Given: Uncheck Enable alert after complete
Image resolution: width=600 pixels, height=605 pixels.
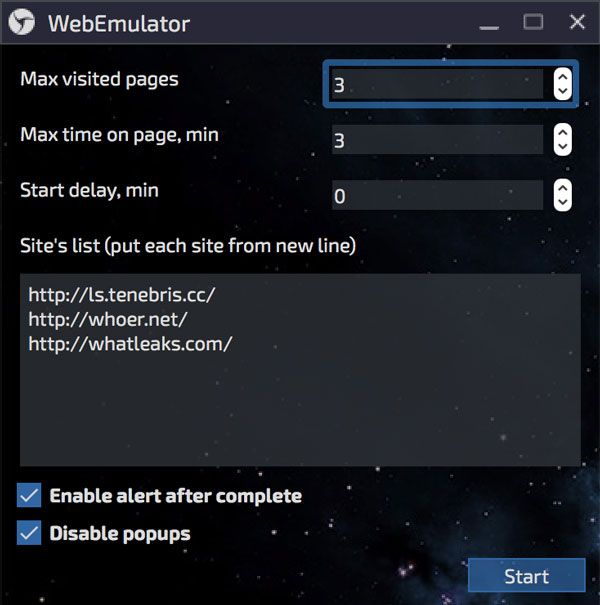Looking at the screenshot, I should pos(30,495).
